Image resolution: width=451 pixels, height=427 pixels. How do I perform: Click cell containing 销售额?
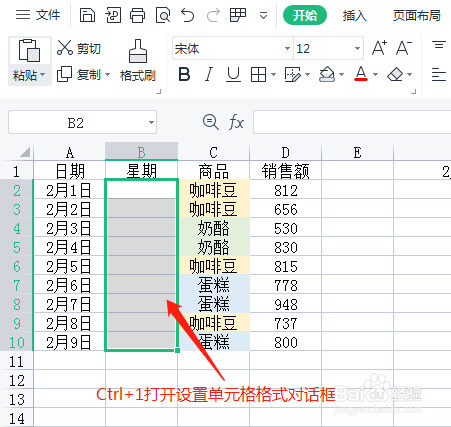[x=285, y=171]
